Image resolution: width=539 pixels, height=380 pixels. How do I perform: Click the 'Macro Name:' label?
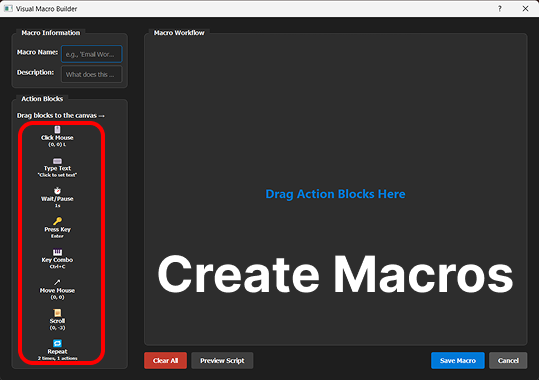[x=37, y=52]
